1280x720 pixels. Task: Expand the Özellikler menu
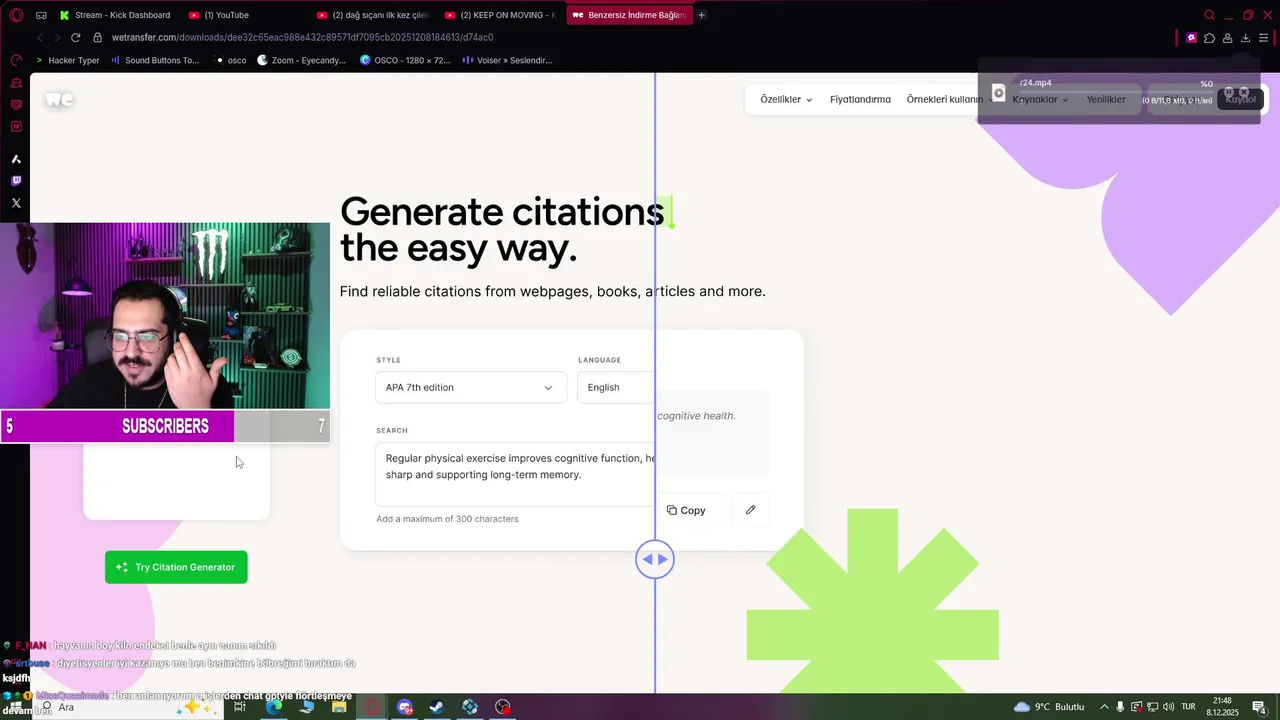coord(786,100)
